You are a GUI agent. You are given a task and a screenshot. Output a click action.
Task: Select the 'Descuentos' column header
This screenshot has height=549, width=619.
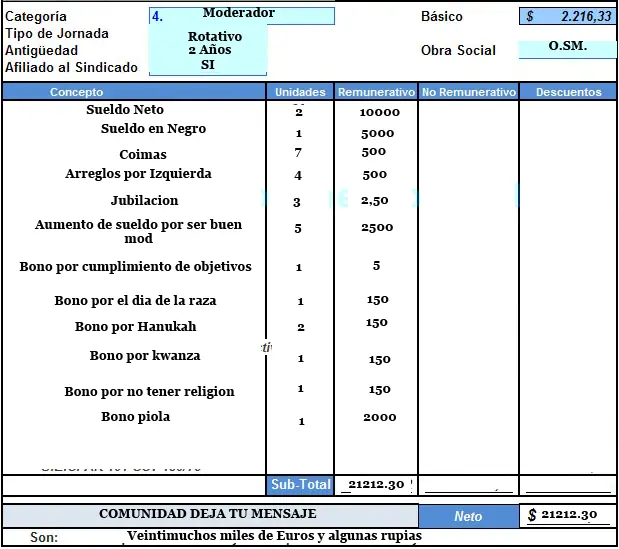tap(568, 92)
